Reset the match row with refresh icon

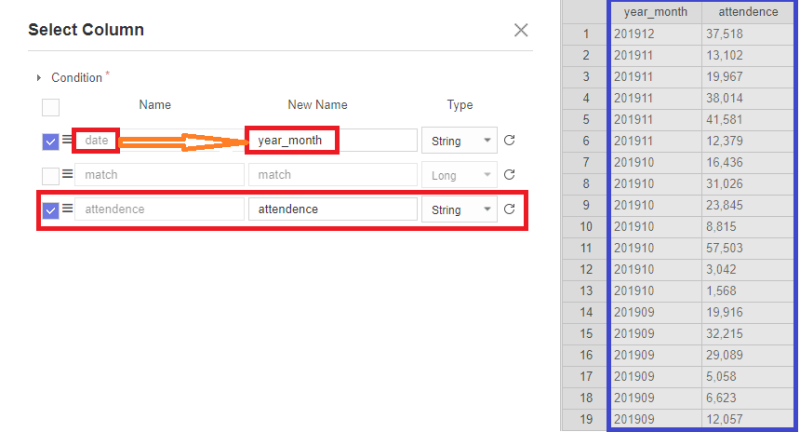[509, 175]
